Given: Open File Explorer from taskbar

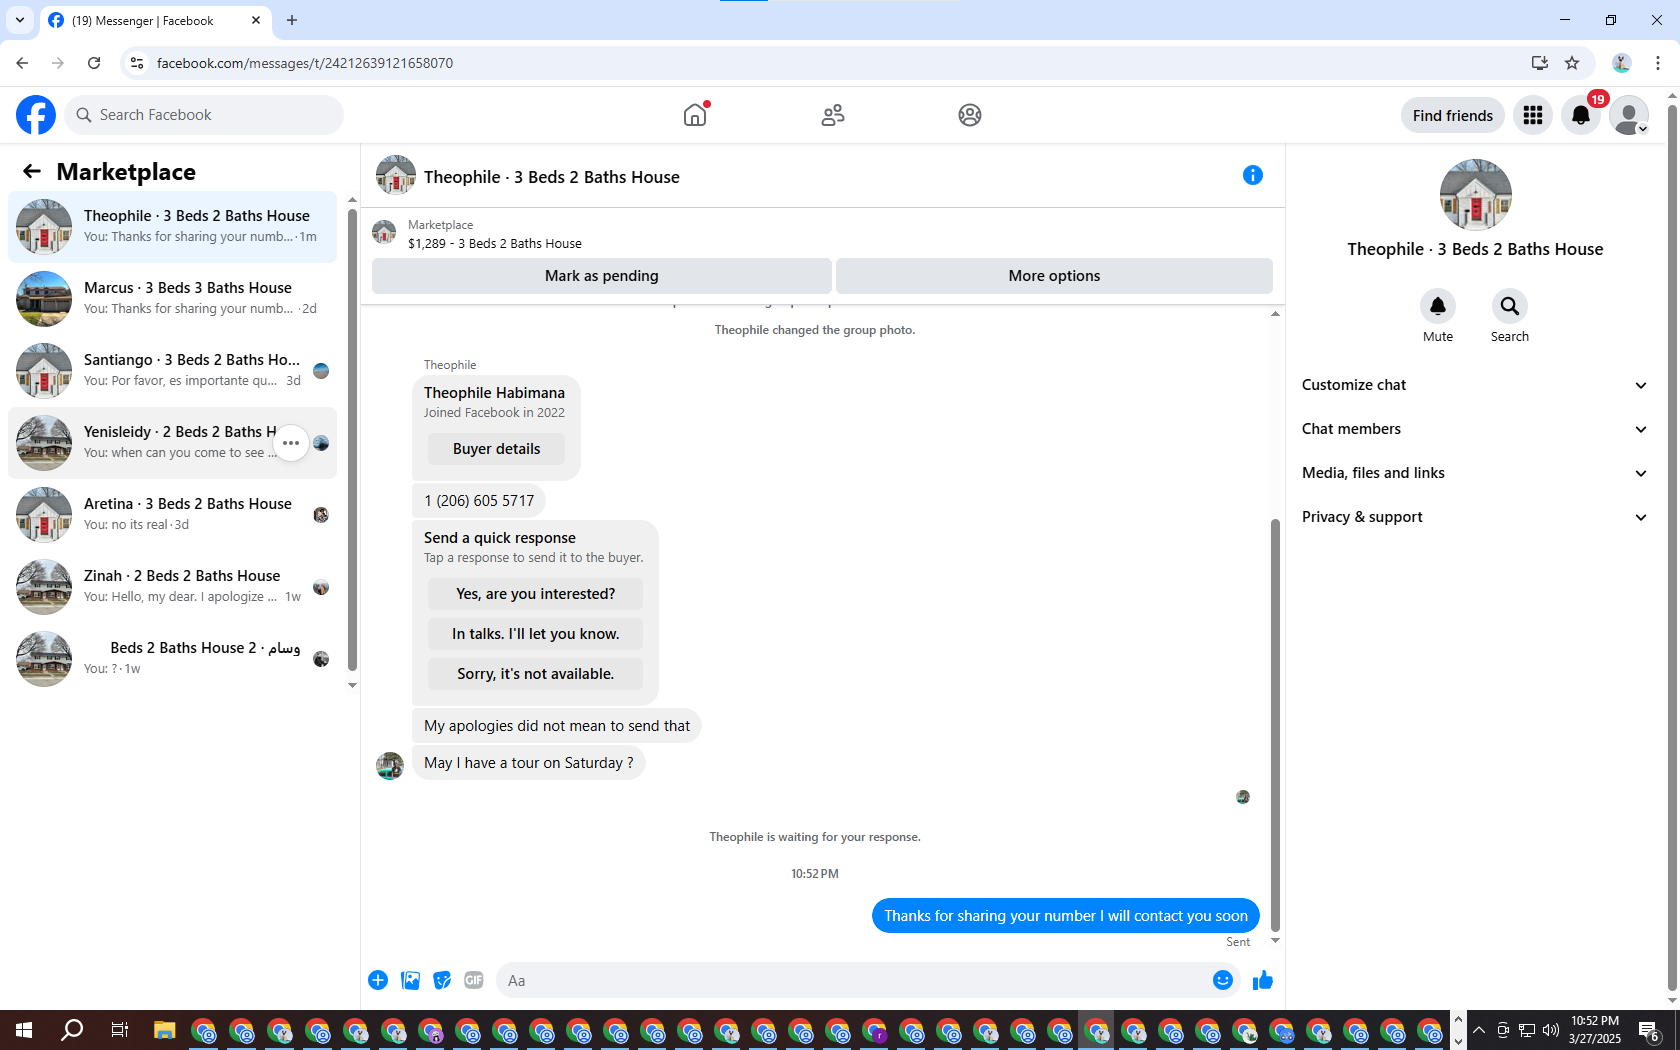Looking at the screenshot, I should [164, 1030].
